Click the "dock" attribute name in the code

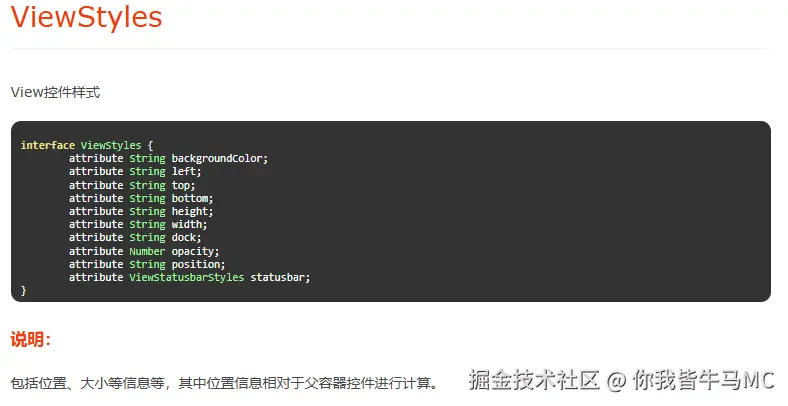[183, 237]
